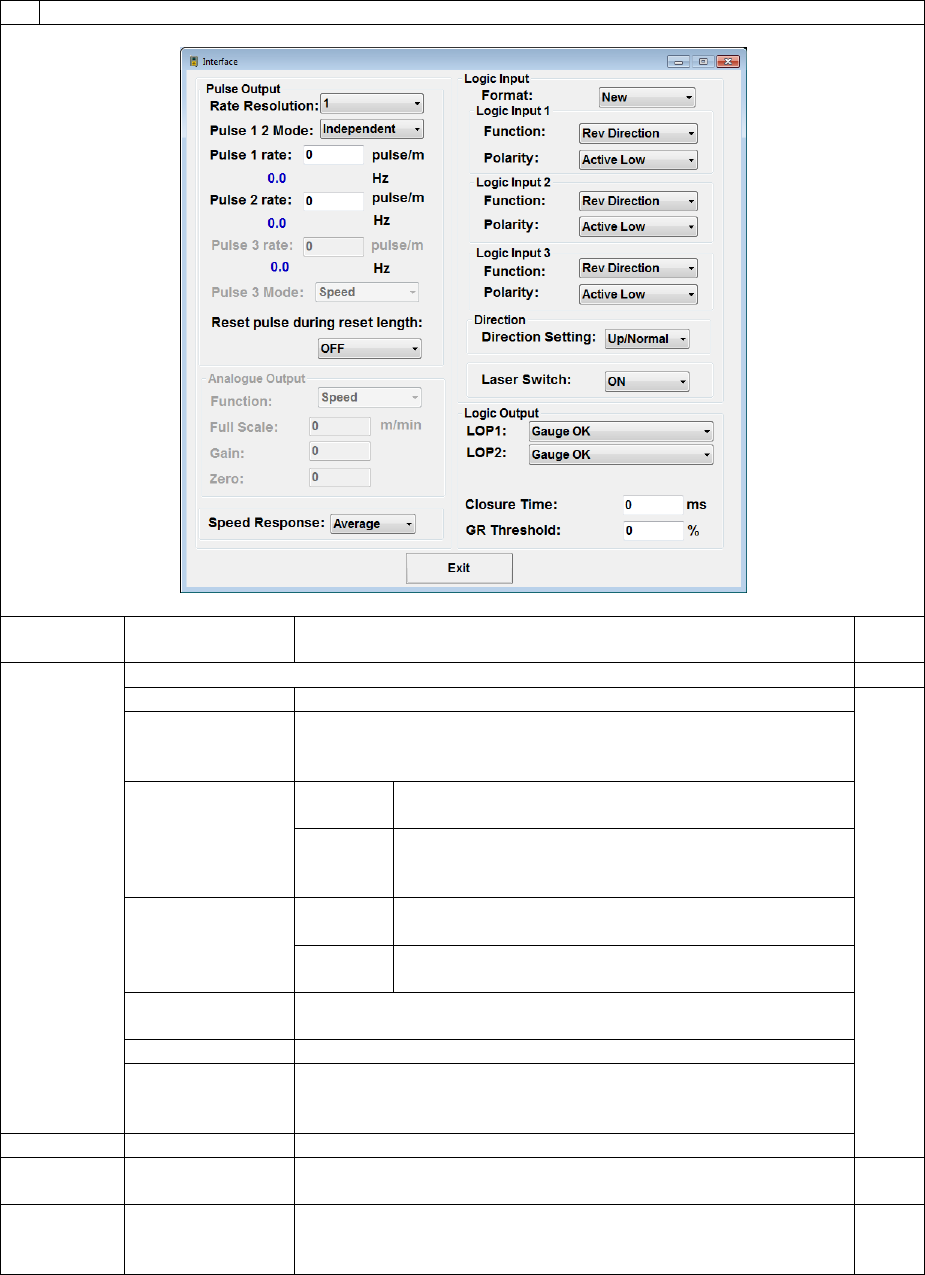Open the Speed Response dropdown
This screenshot has width=925, height=1275.
(373, 524)
